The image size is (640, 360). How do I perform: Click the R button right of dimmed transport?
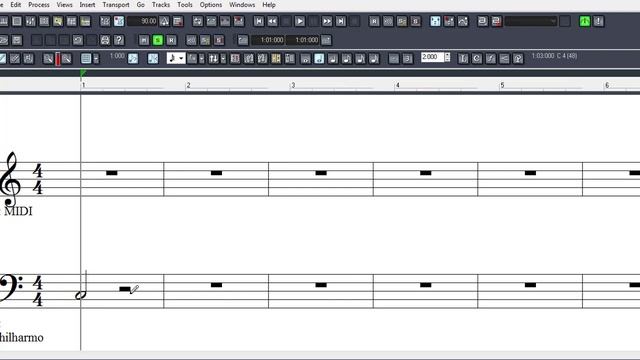pyautogui.click(x=374, y=21)
